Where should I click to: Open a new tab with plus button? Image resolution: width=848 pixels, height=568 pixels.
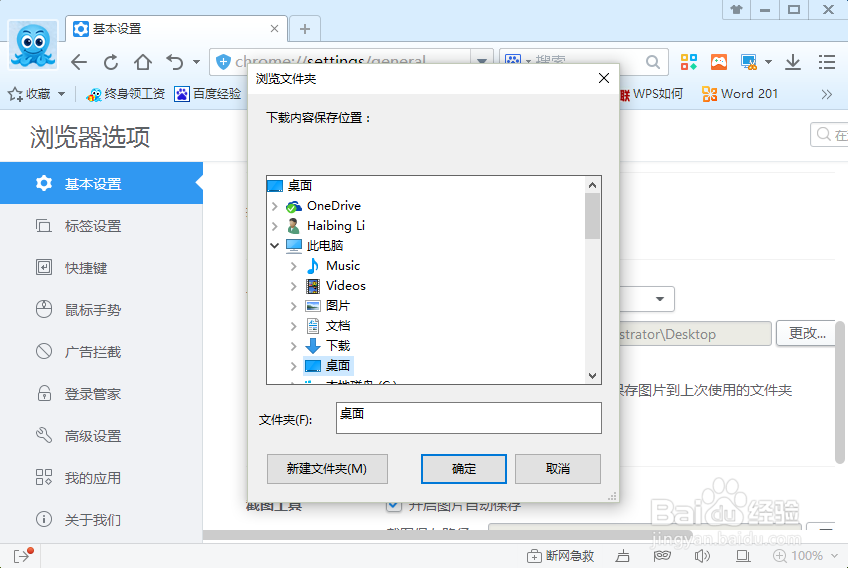(x=304, y=29)
